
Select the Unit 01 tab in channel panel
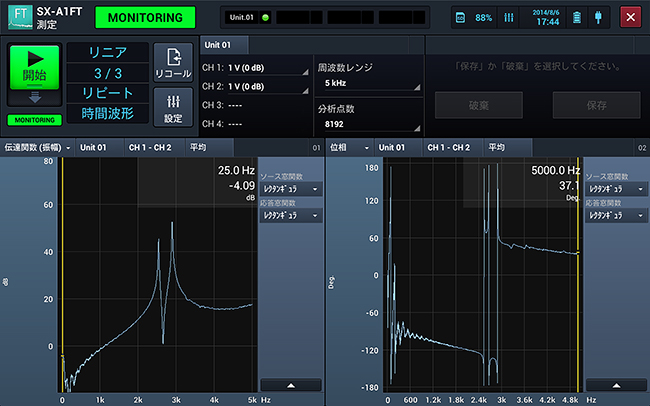tap(220, 45)
